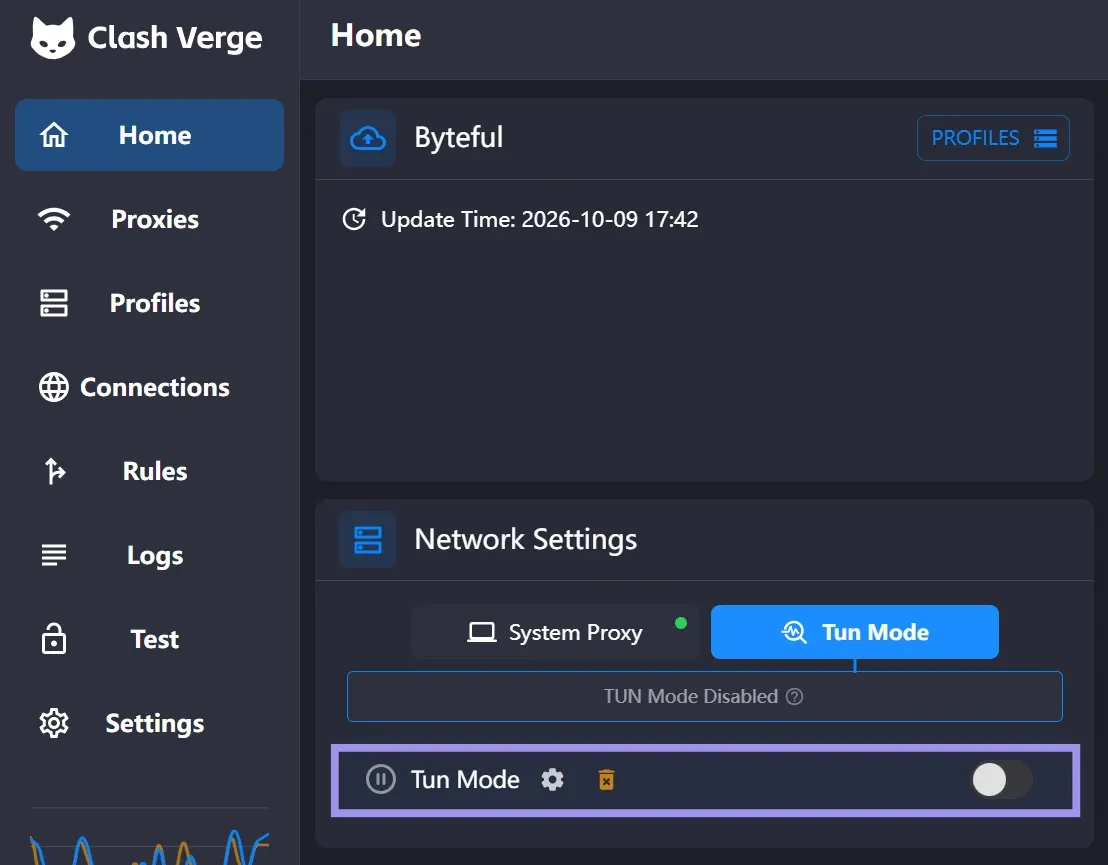Go to the Proxies section
Viewport: 1108px width, 865px height.
pyautogui.click(x=149, y=219)
